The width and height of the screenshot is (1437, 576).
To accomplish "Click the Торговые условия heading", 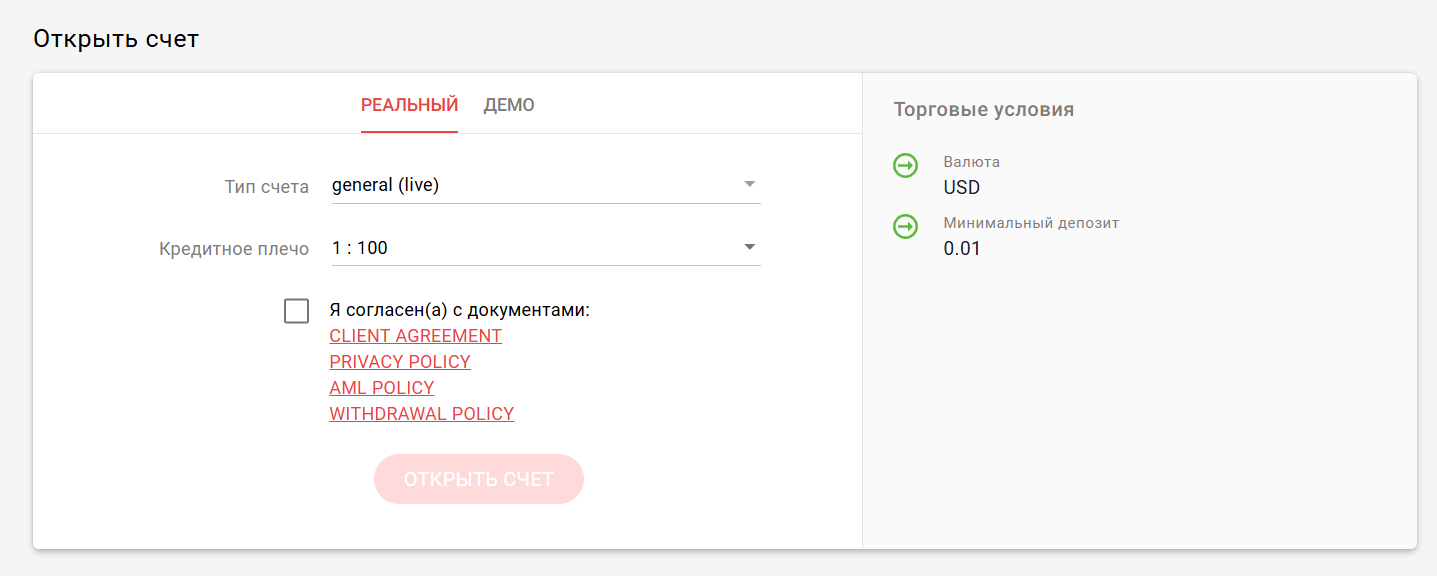I will pos(983,110).
